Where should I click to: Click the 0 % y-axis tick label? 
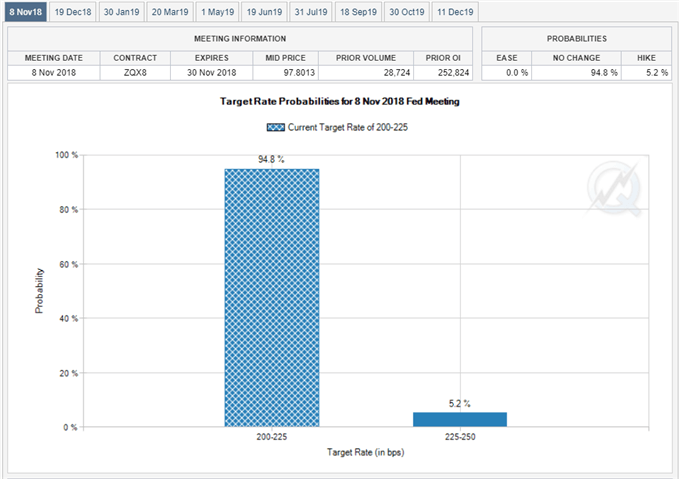click(x=70, y=427)
